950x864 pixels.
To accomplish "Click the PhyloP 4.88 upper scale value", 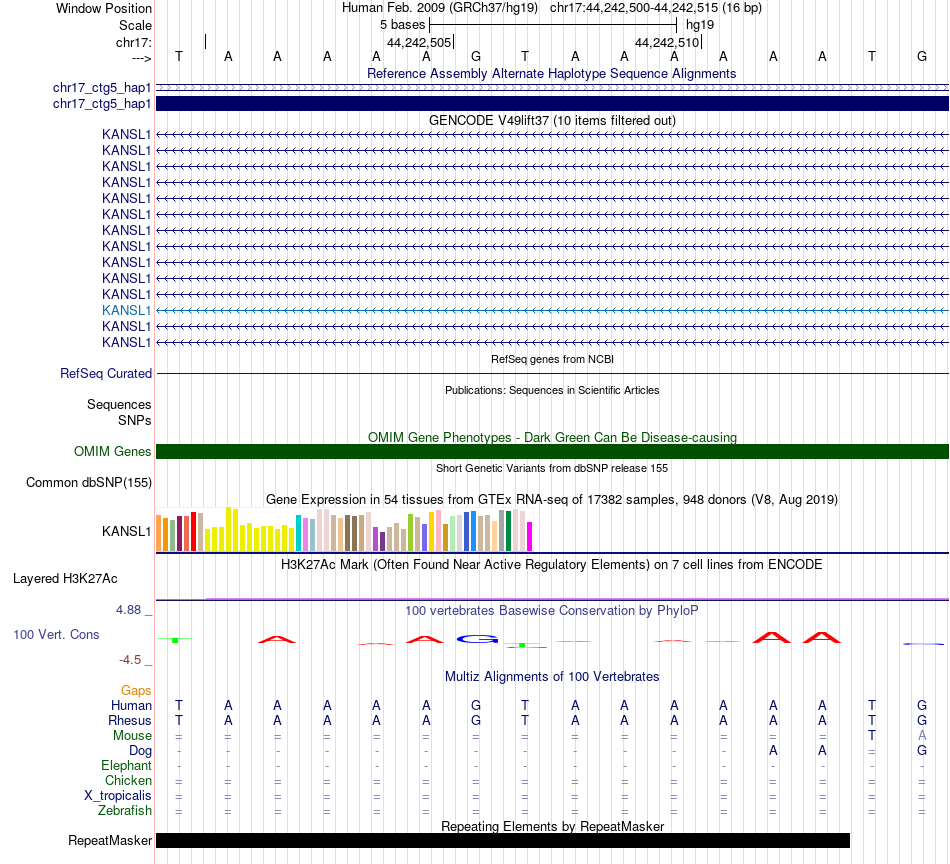I will pos(128,610).
